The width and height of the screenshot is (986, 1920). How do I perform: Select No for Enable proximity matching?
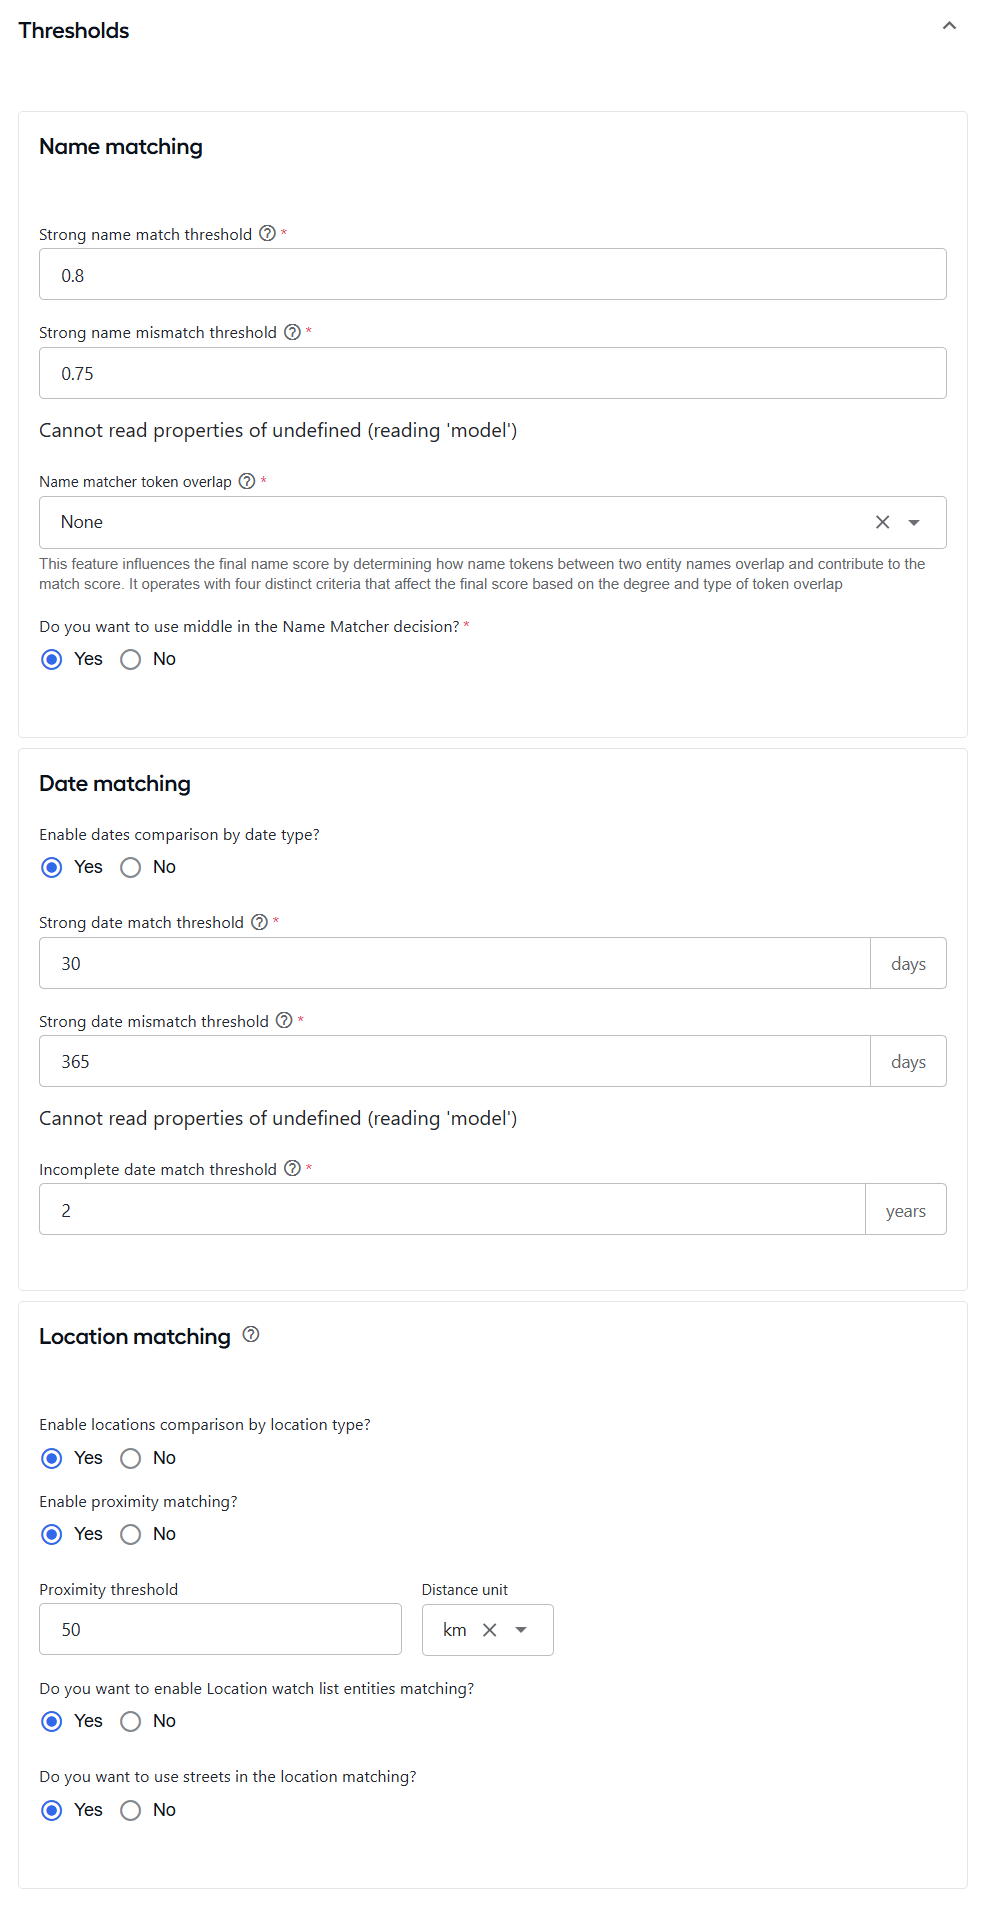pos(130,1534)
